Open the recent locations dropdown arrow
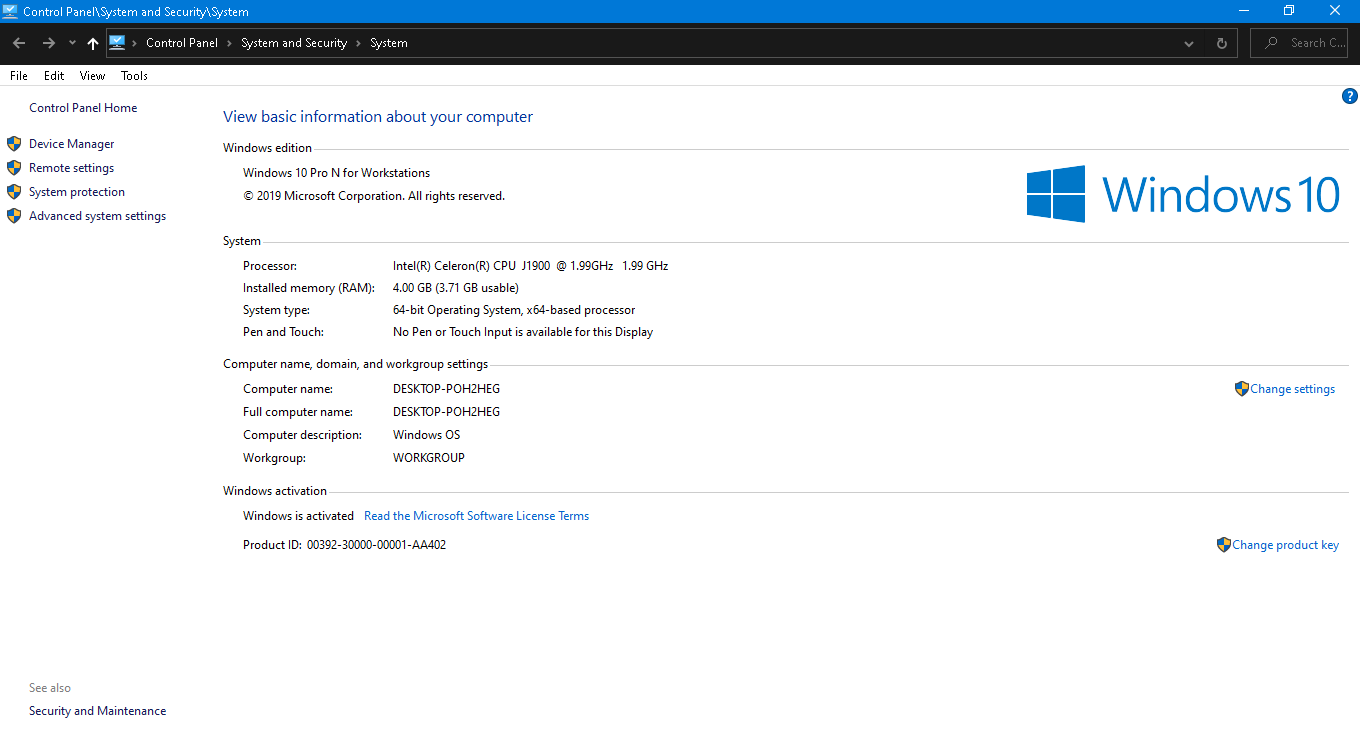Image resolution: width=1360 pixels, height=738 pixels. (x=72, y=43)
